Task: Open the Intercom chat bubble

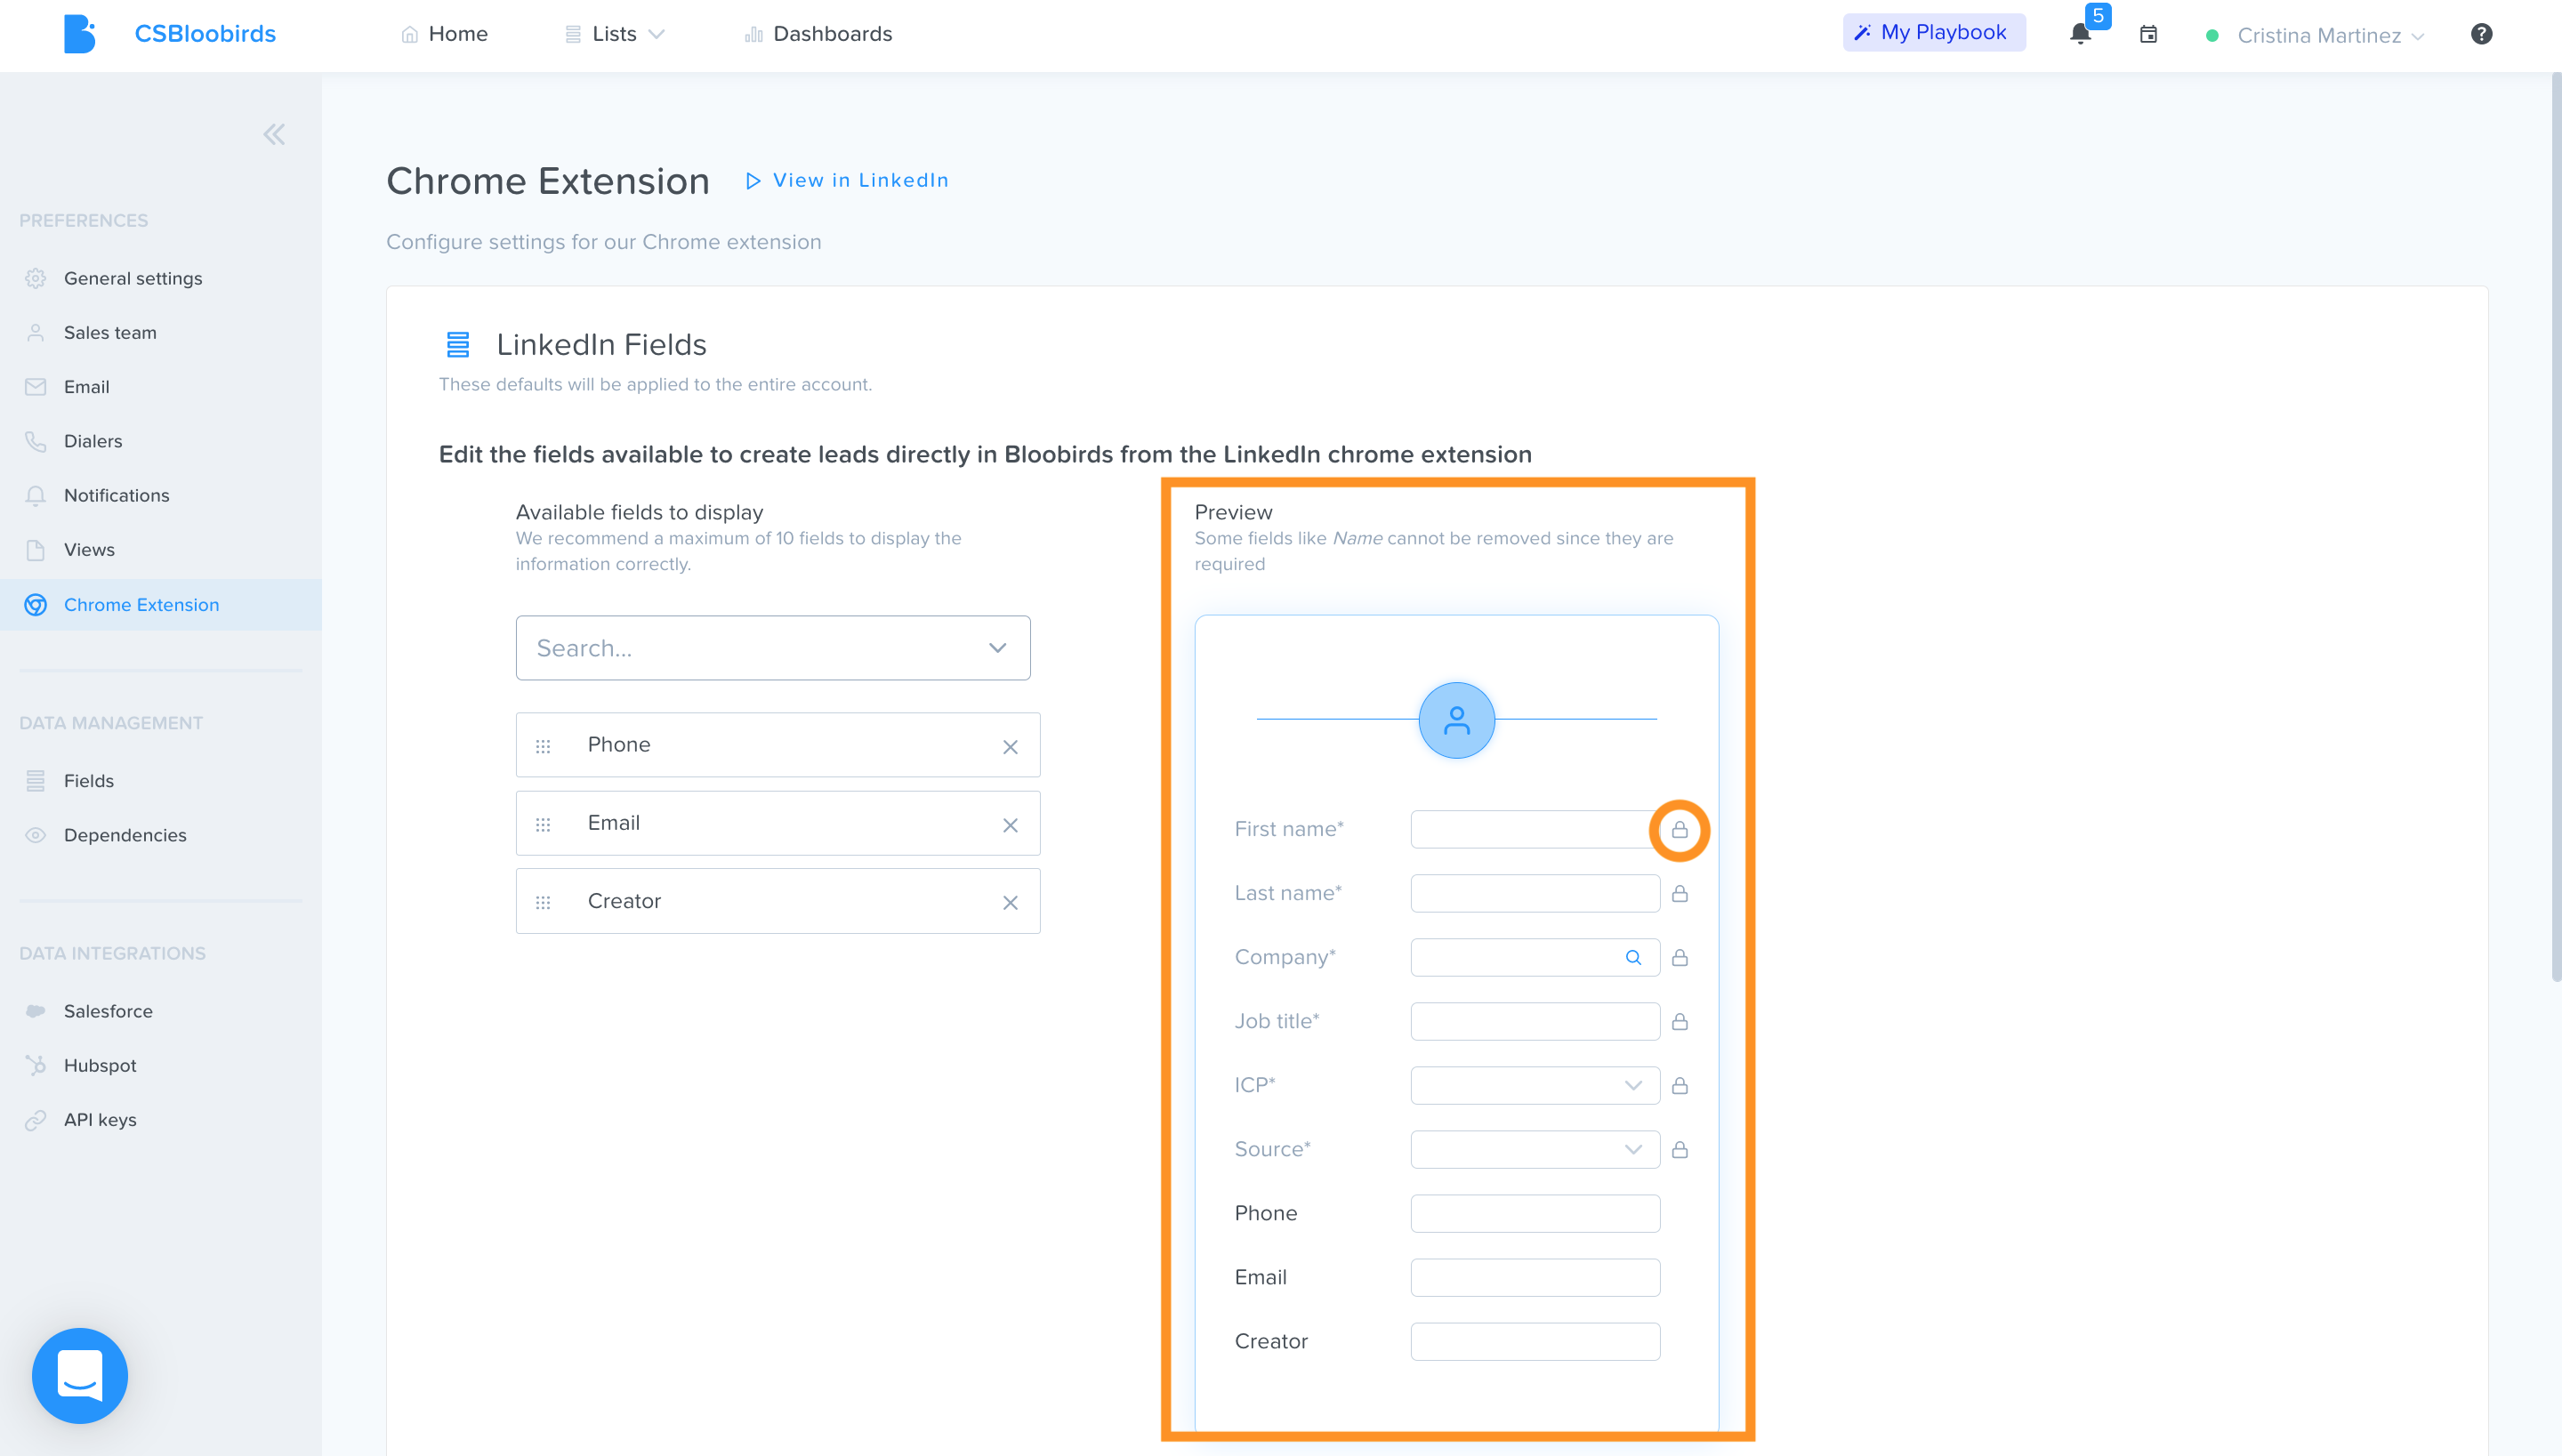Action: (80, 1375)
